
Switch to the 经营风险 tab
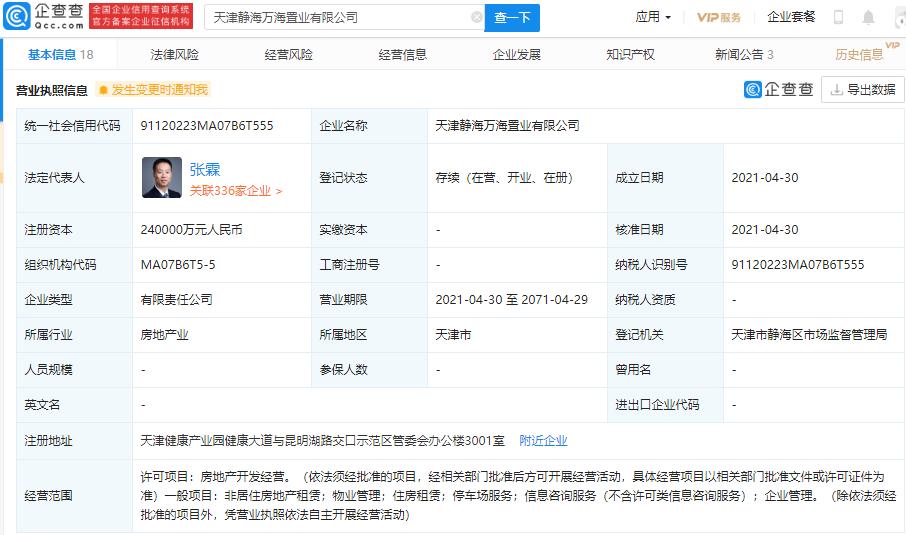tap(288, 54)
